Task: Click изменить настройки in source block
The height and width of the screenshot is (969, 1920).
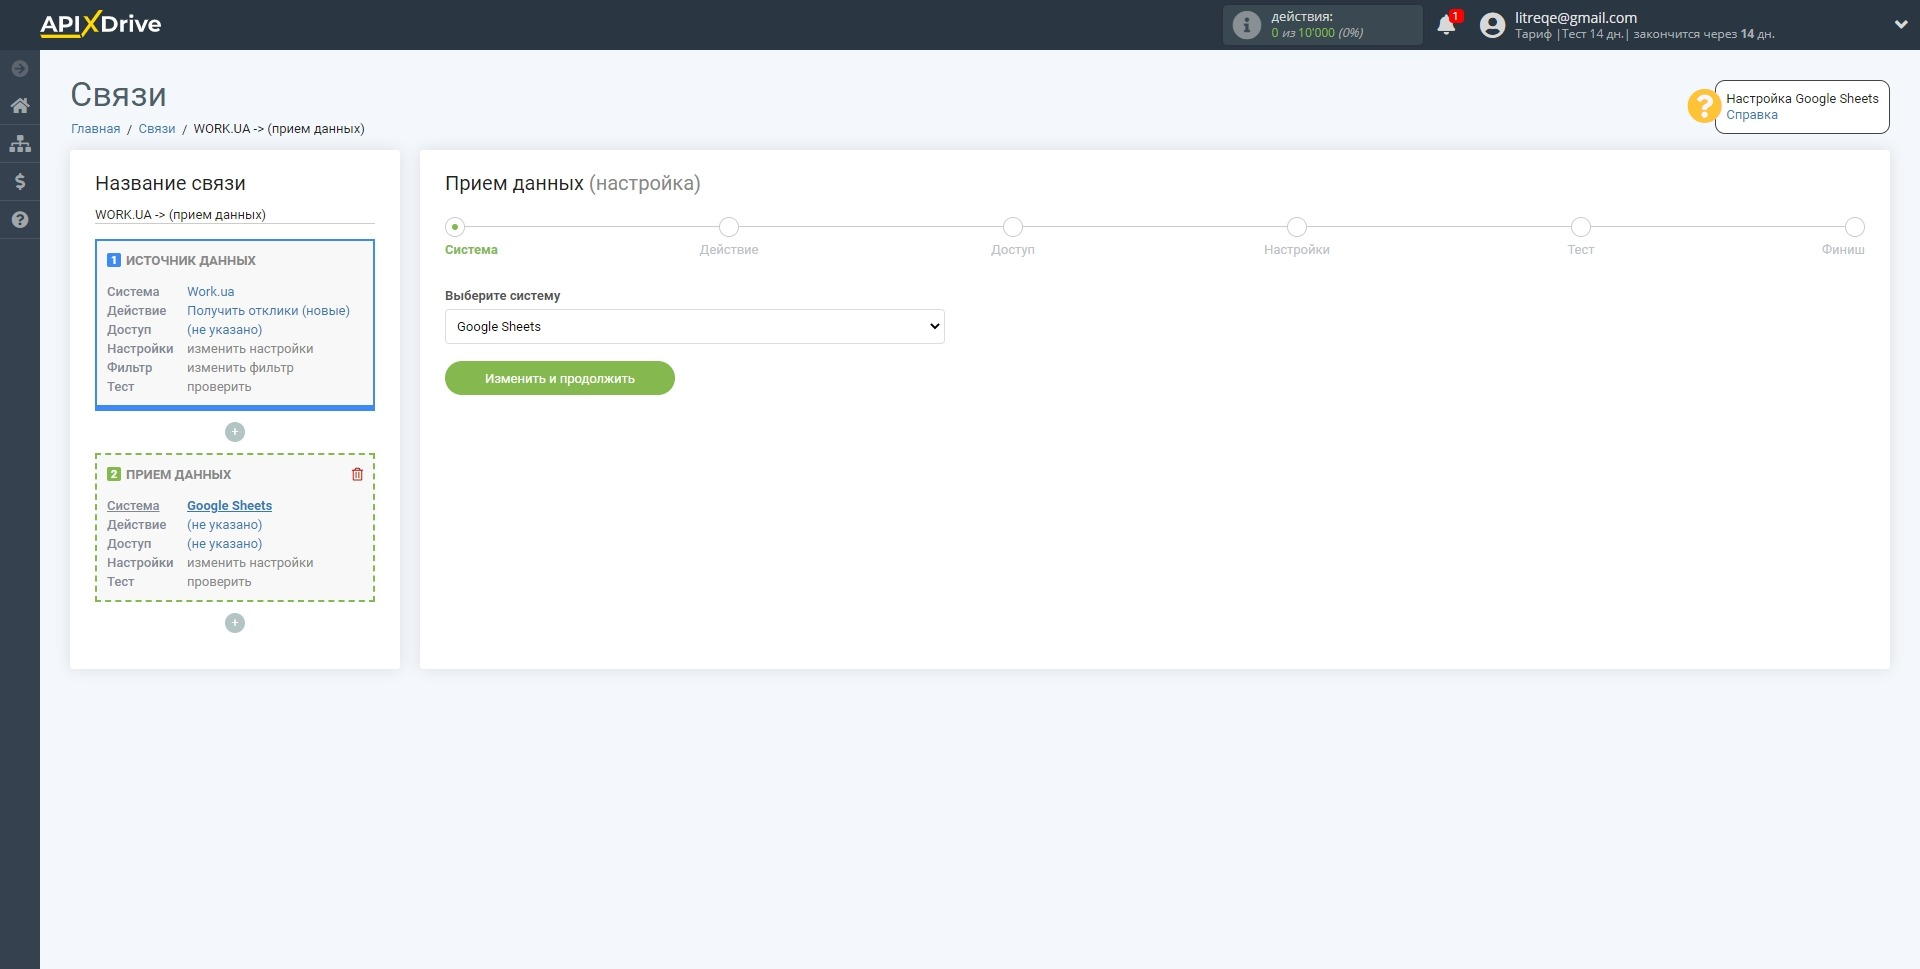Action: (250, 349)
